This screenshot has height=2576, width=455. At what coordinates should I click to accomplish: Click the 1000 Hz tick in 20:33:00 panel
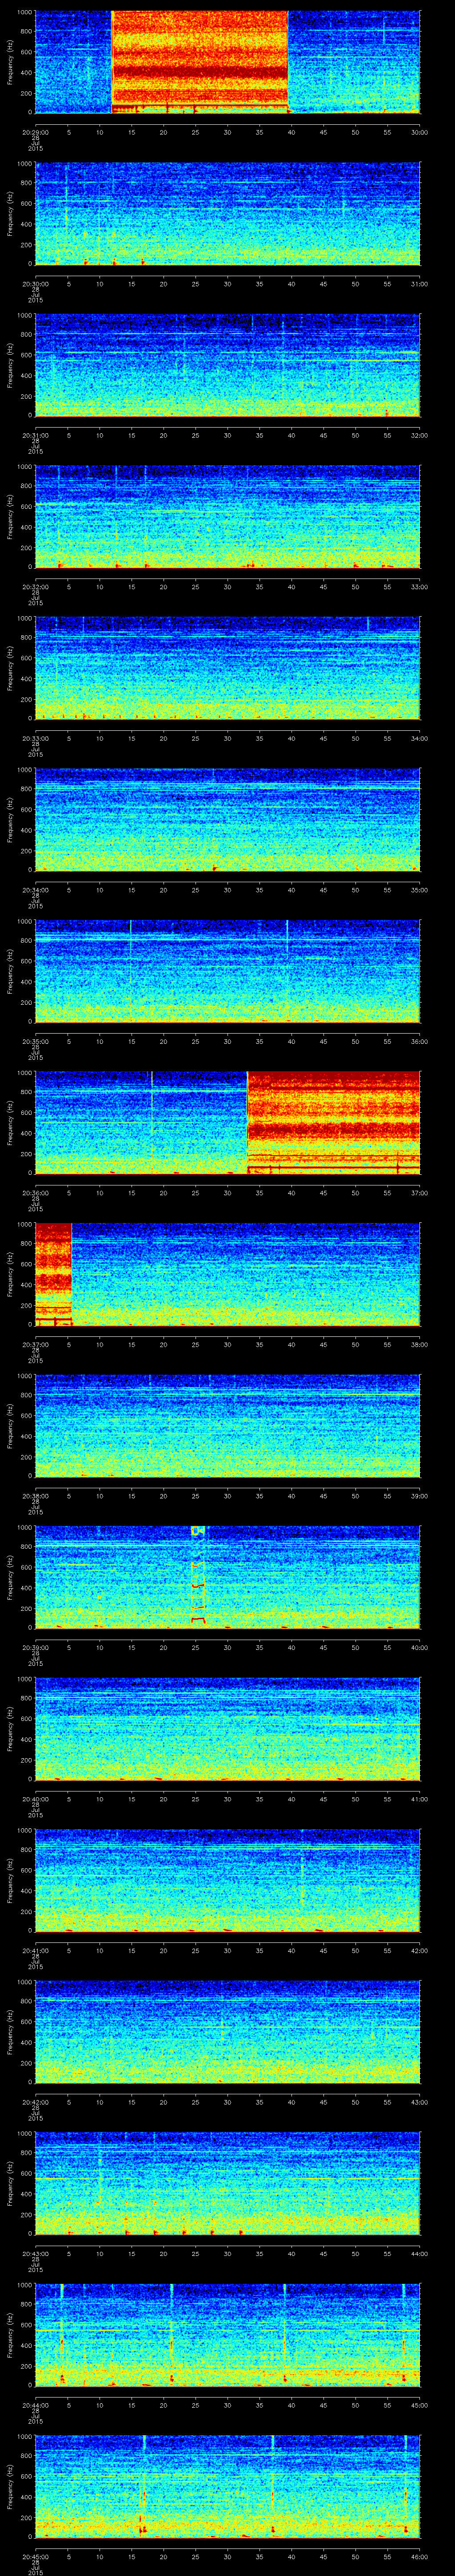[24, 618]
